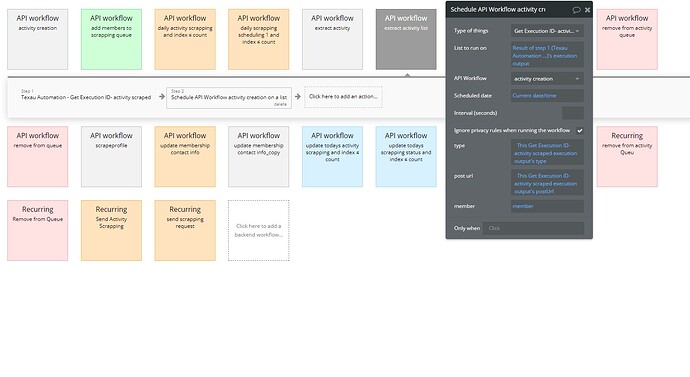Open API workflow activity creation card
This screenshot has height=377, width=690.
37,39
